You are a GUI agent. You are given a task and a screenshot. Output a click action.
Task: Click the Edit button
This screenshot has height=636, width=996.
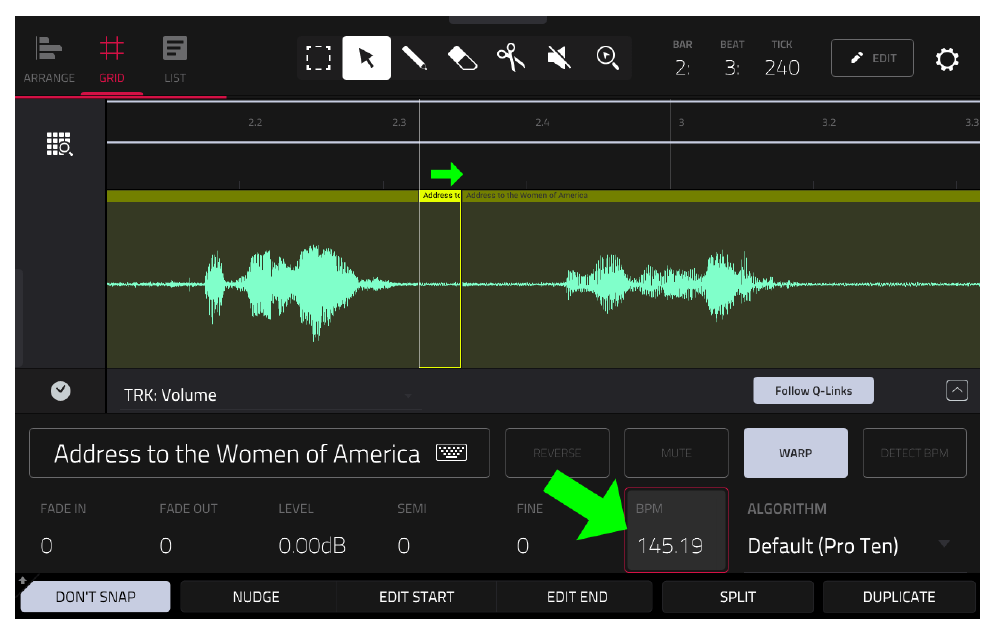[872, 58]
